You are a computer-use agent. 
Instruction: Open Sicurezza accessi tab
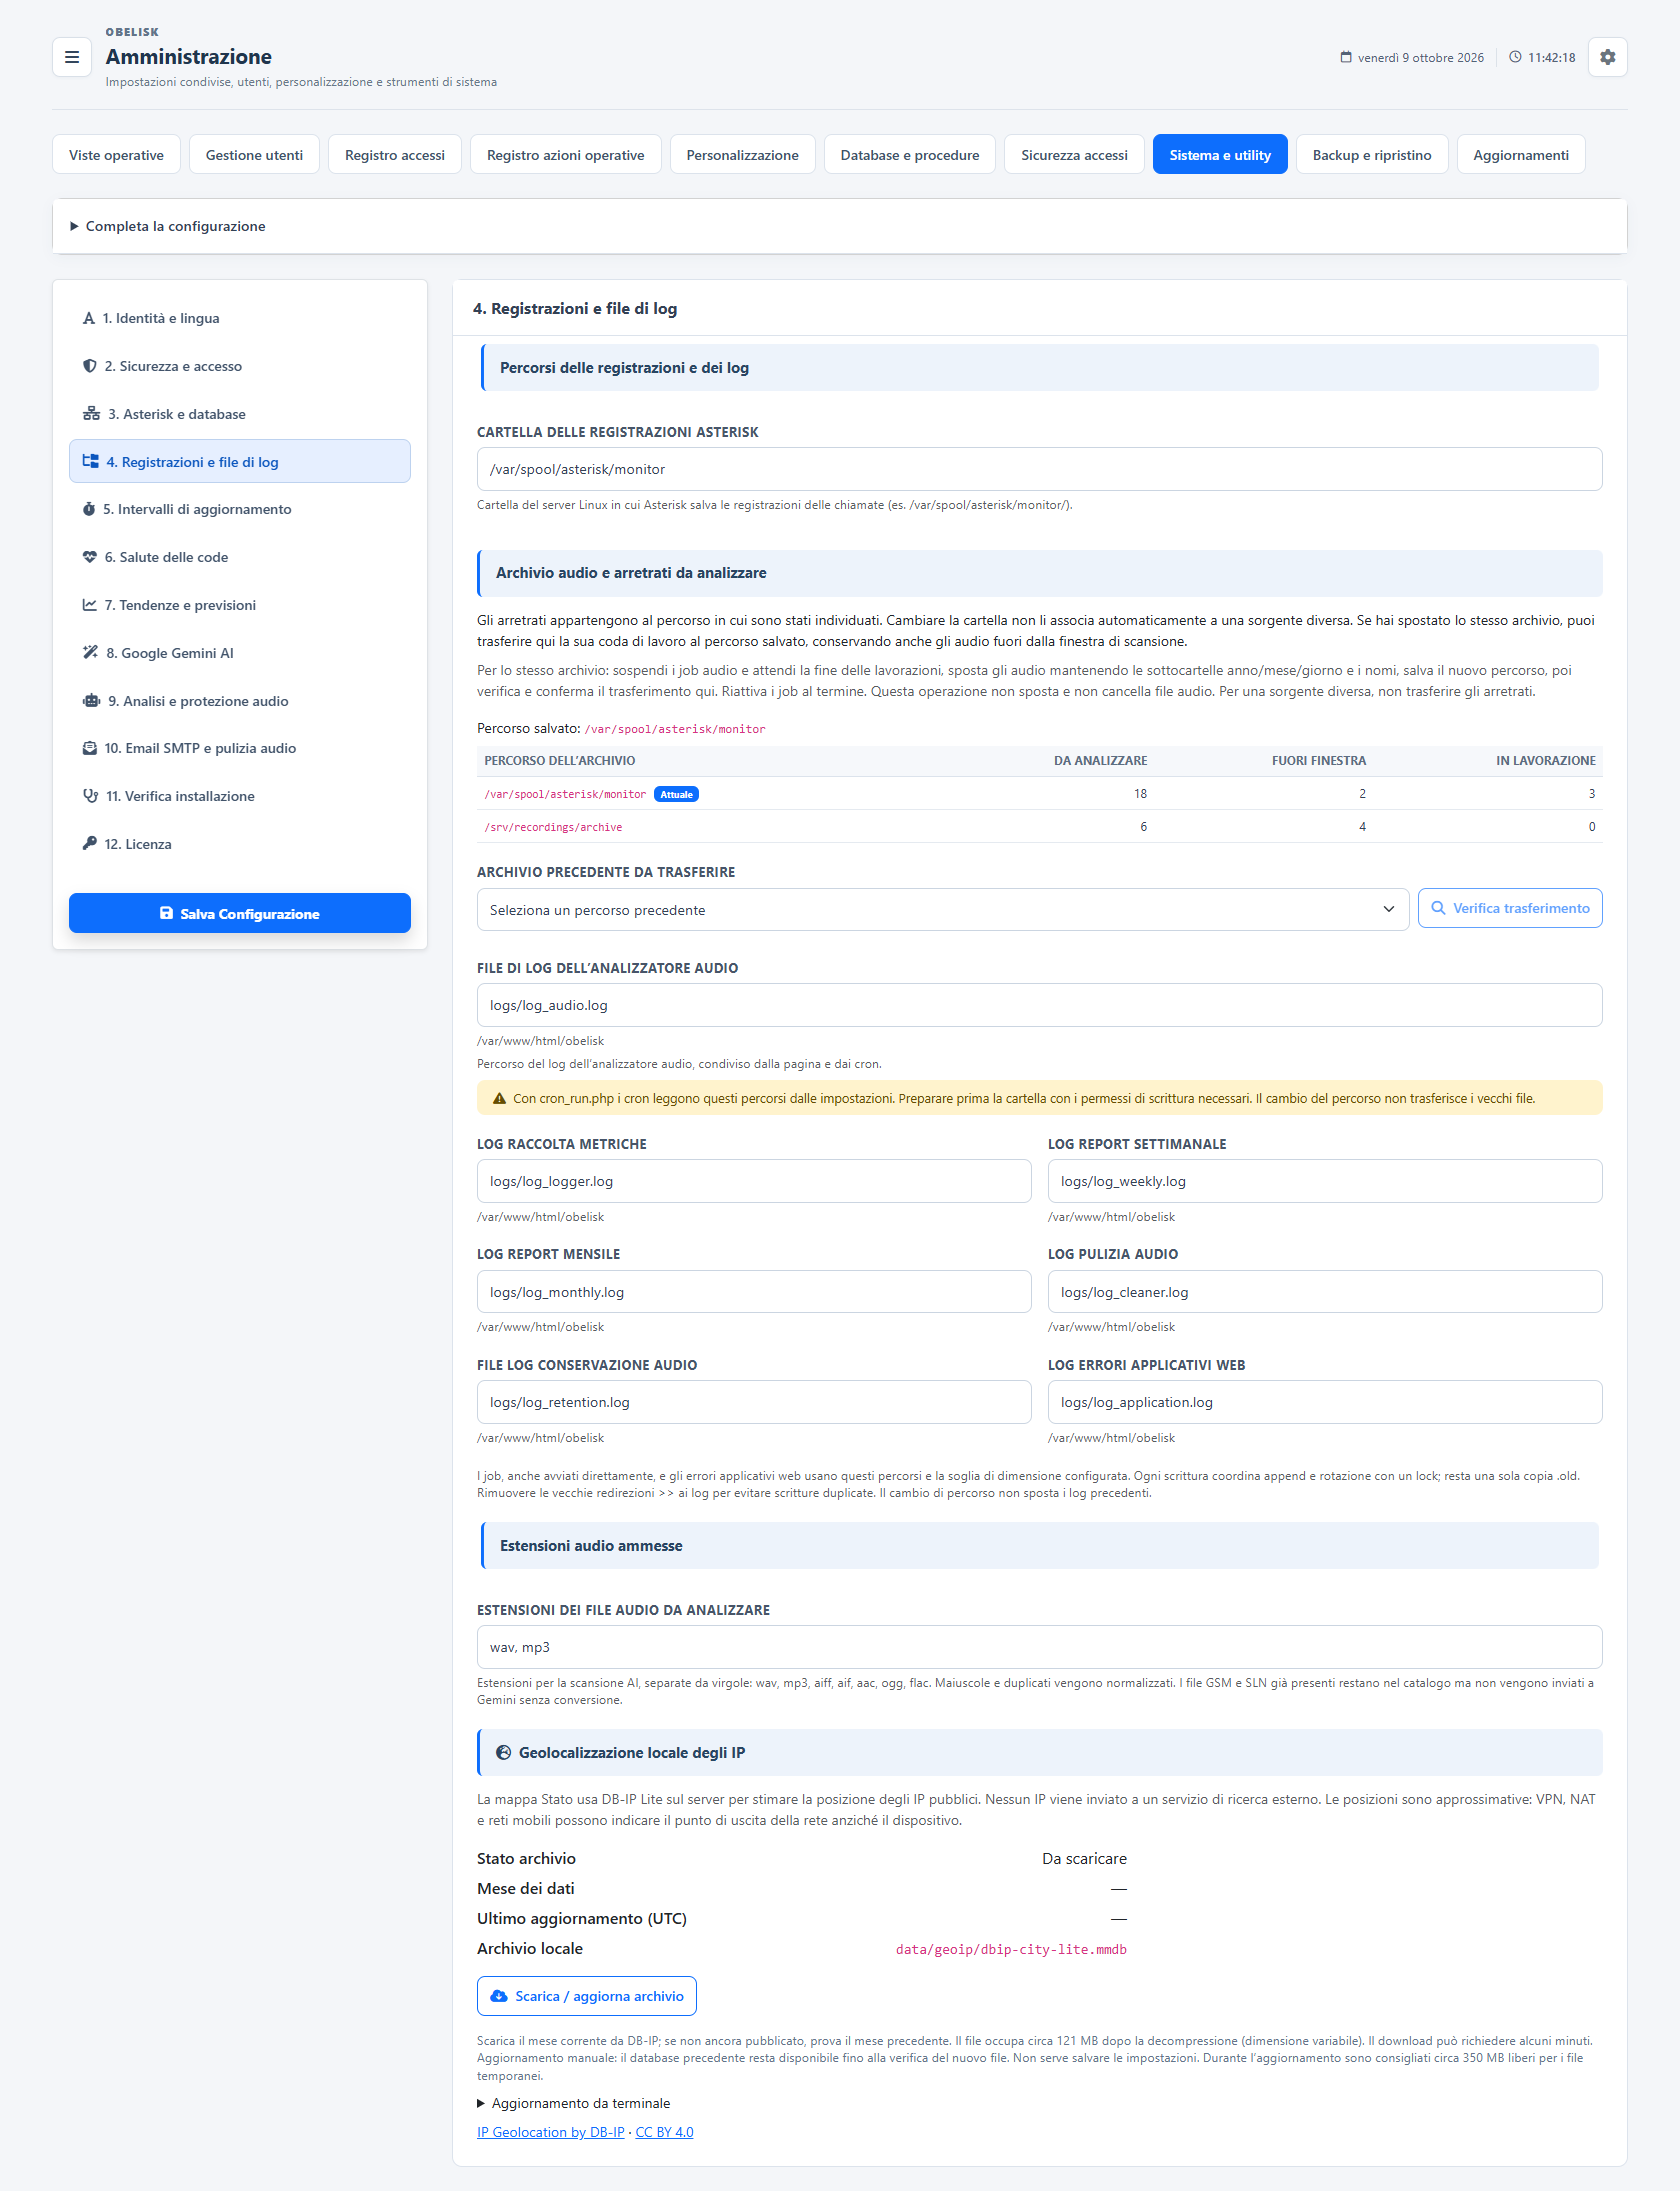[x=1074, y=155]
